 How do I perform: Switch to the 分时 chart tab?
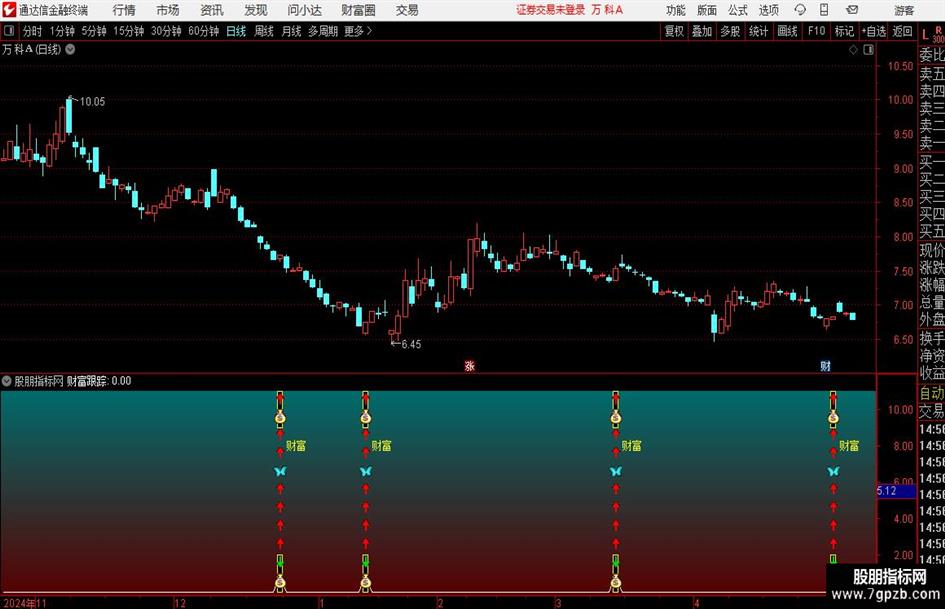(33, 31)
